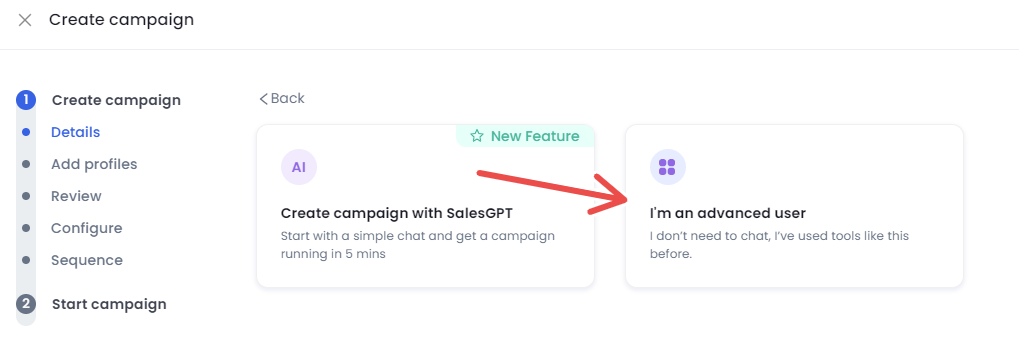1019x363 pixels.
Task: Choose Create campaign with SalesGPT card
Action: [x=426, y=206]
